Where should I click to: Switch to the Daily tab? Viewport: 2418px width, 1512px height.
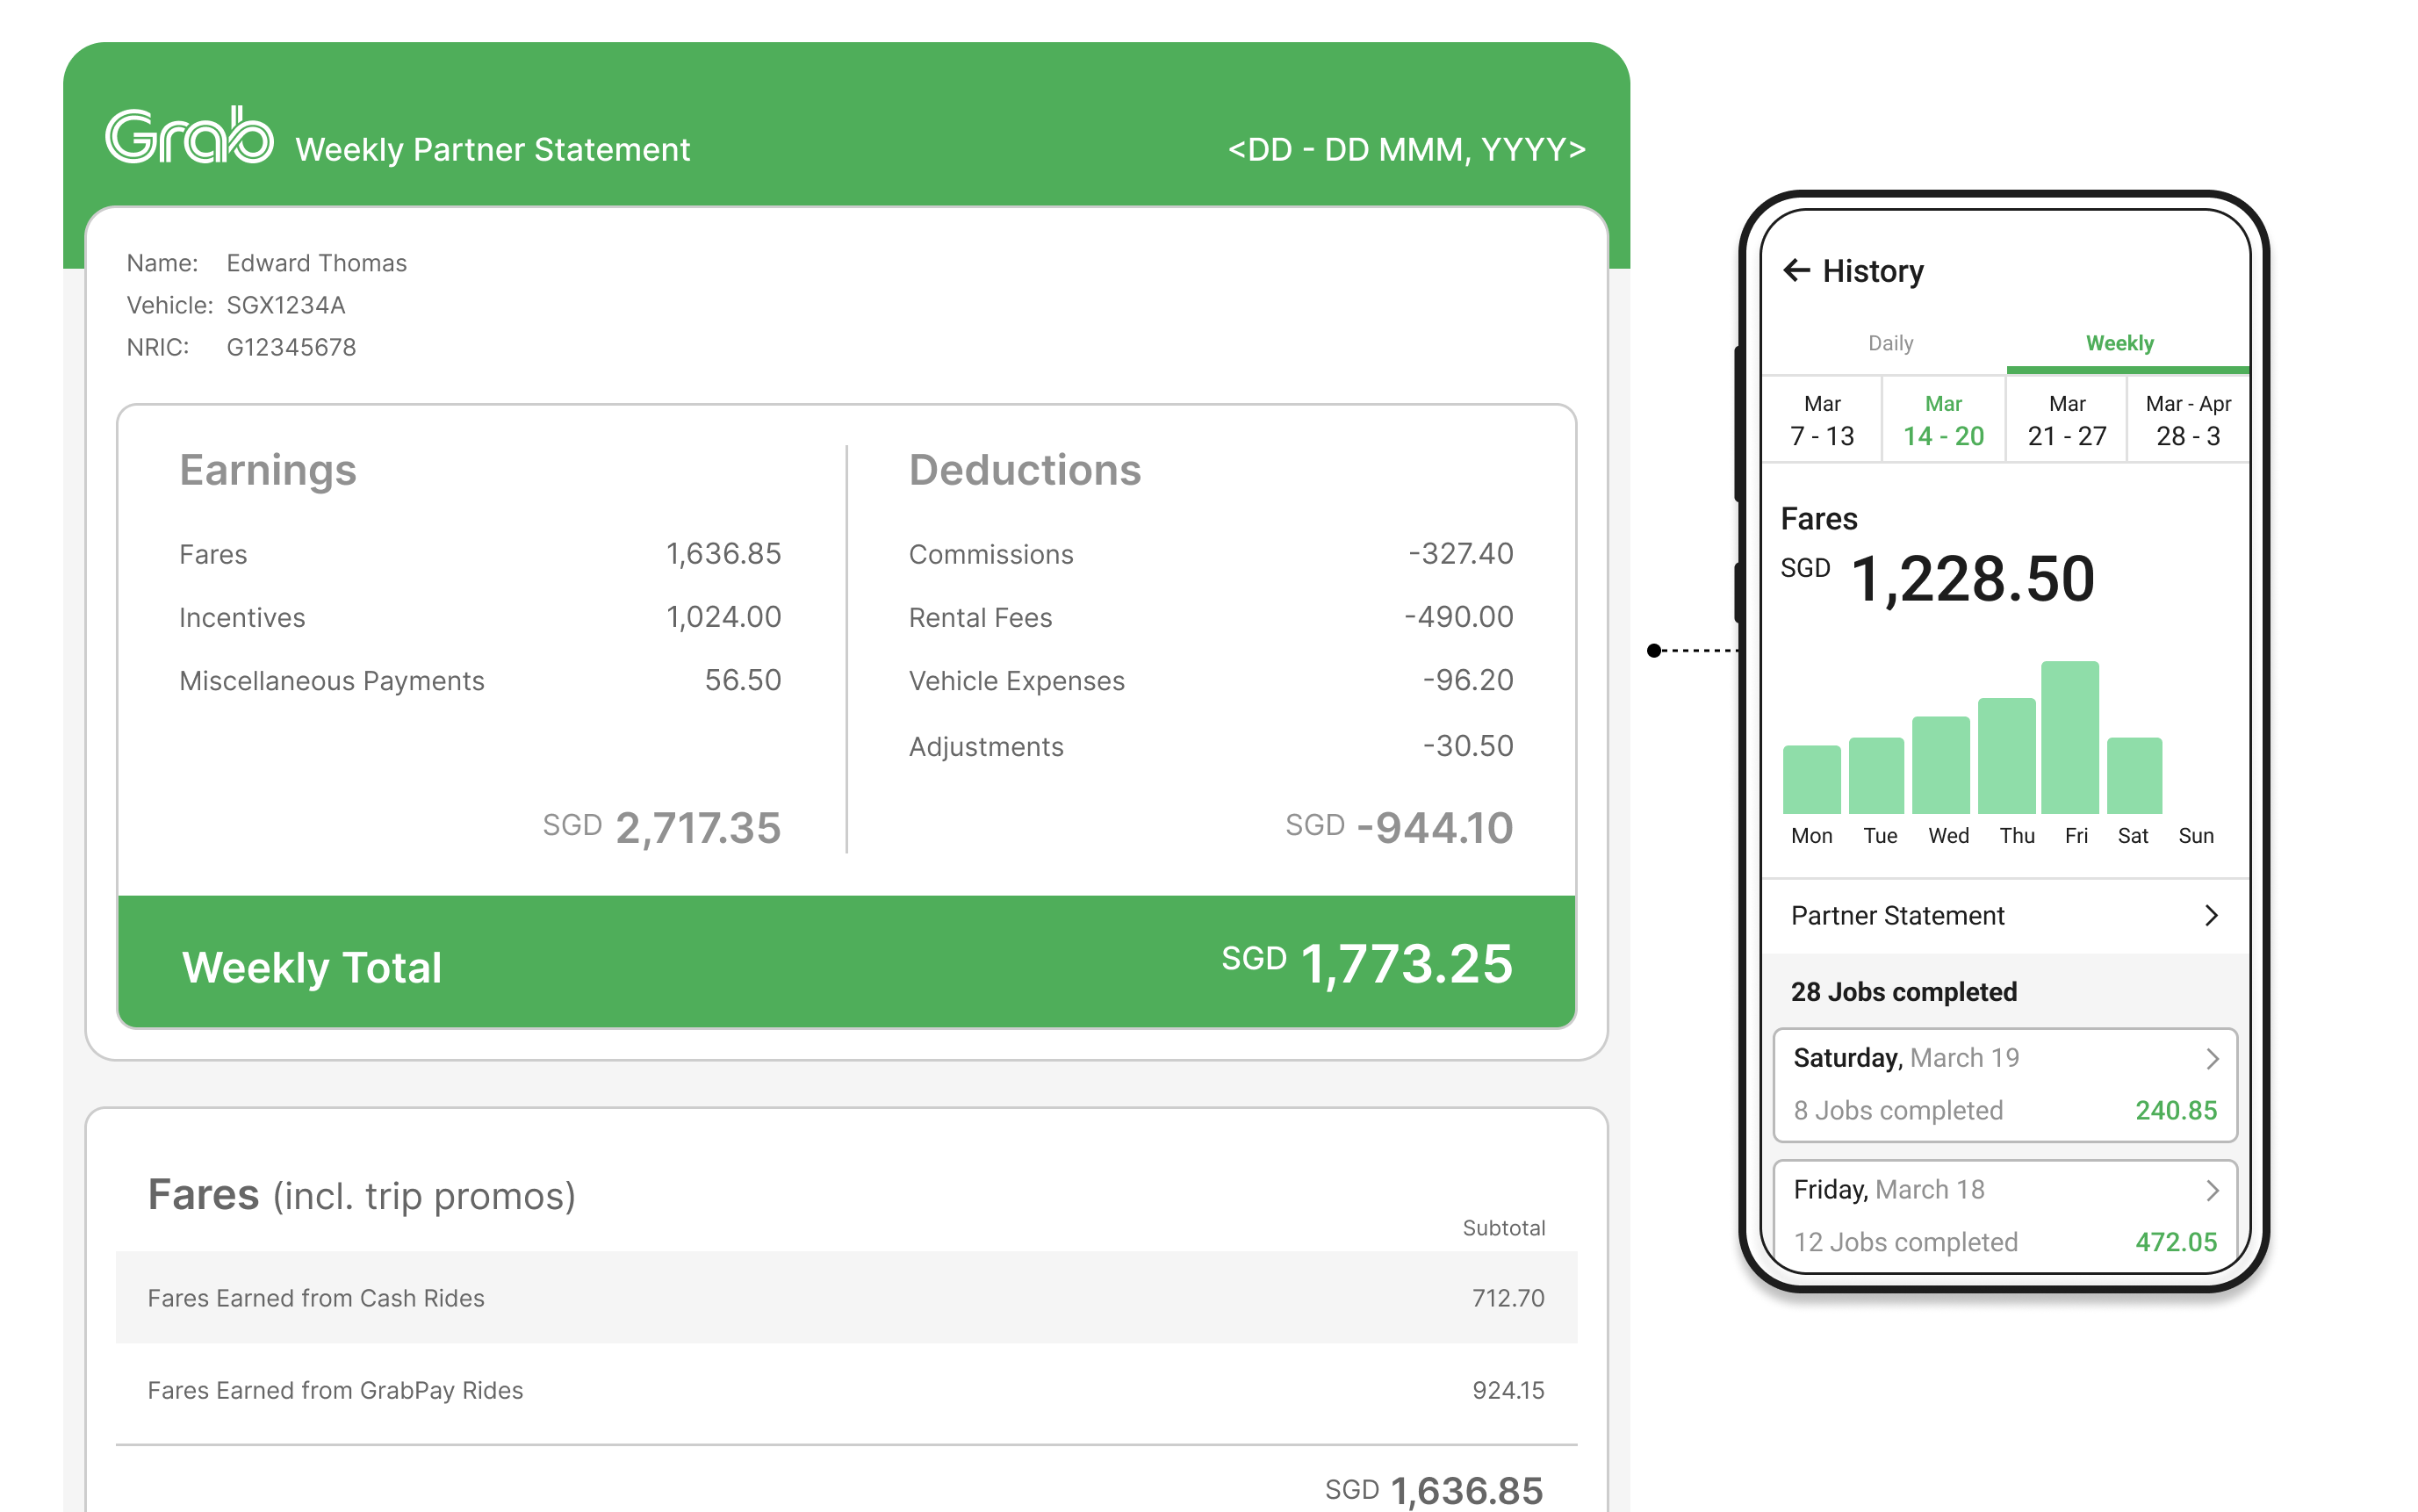point(1890,343)
